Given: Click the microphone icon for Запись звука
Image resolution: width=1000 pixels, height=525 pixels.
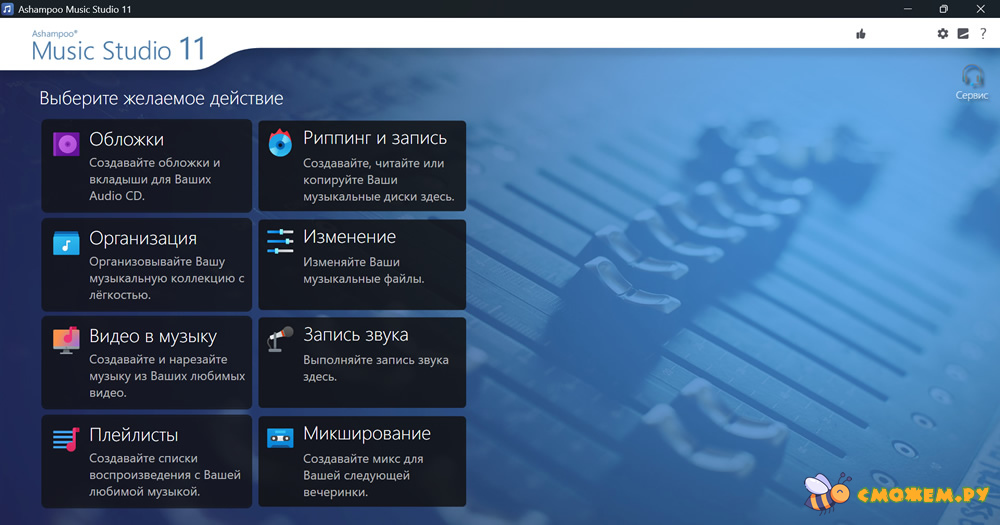Looking at the screenshot, I should tap(280, 339).
